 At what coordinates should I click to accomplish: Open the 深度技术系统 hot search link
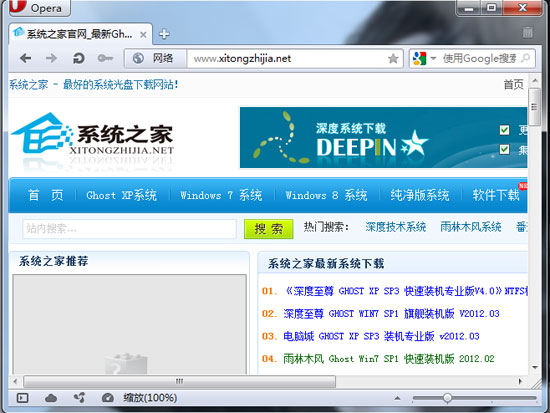pos(396,227)
